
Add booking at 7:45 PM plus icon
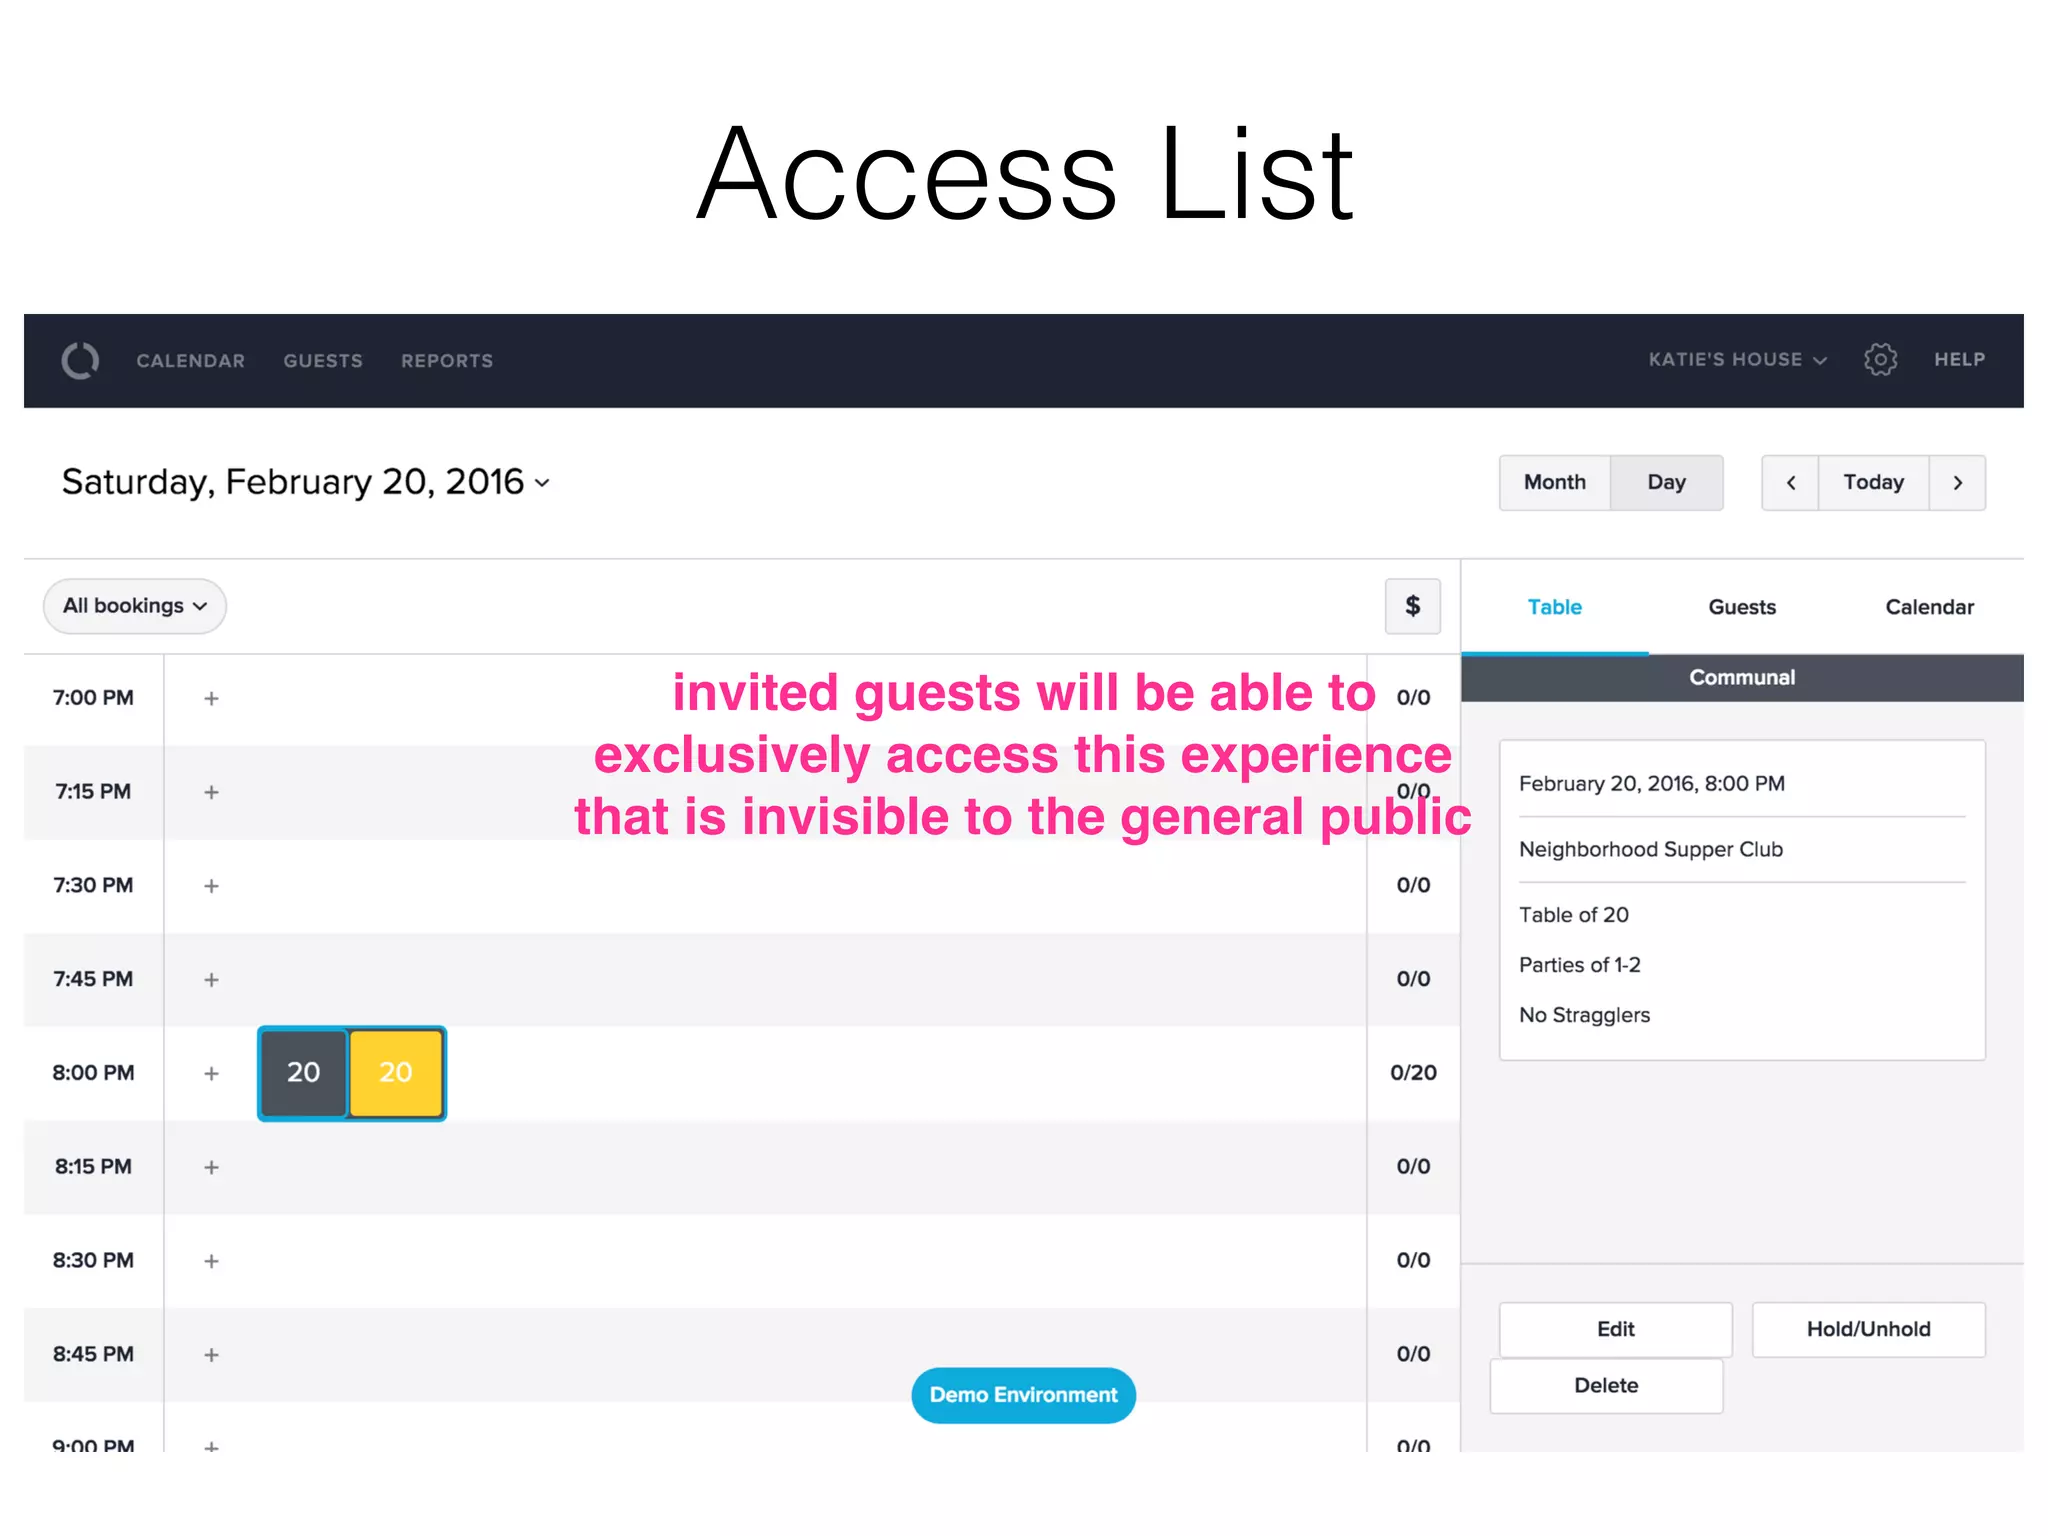tap(211, 980)
